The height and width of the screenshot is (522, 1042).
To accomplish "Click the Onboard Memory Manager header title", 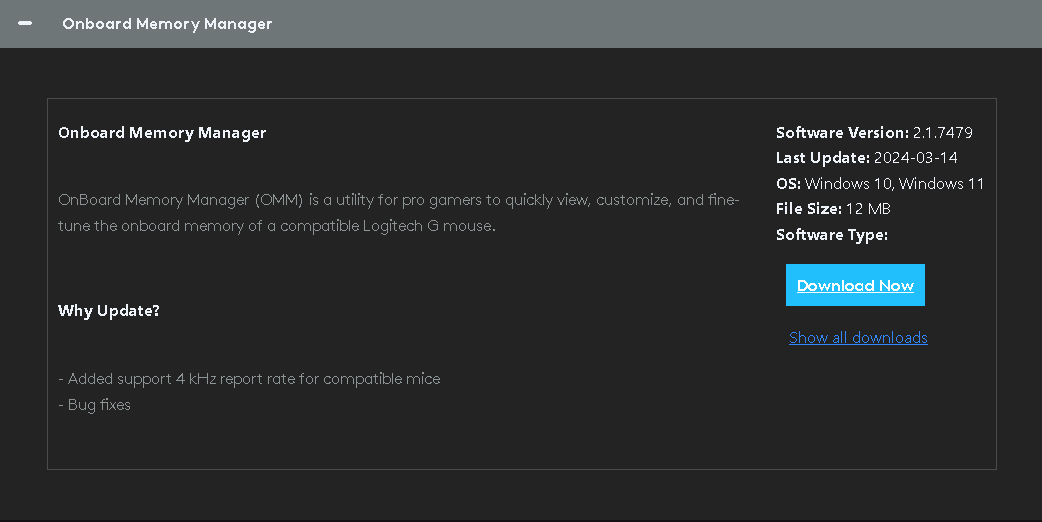I will click(167, 24).
